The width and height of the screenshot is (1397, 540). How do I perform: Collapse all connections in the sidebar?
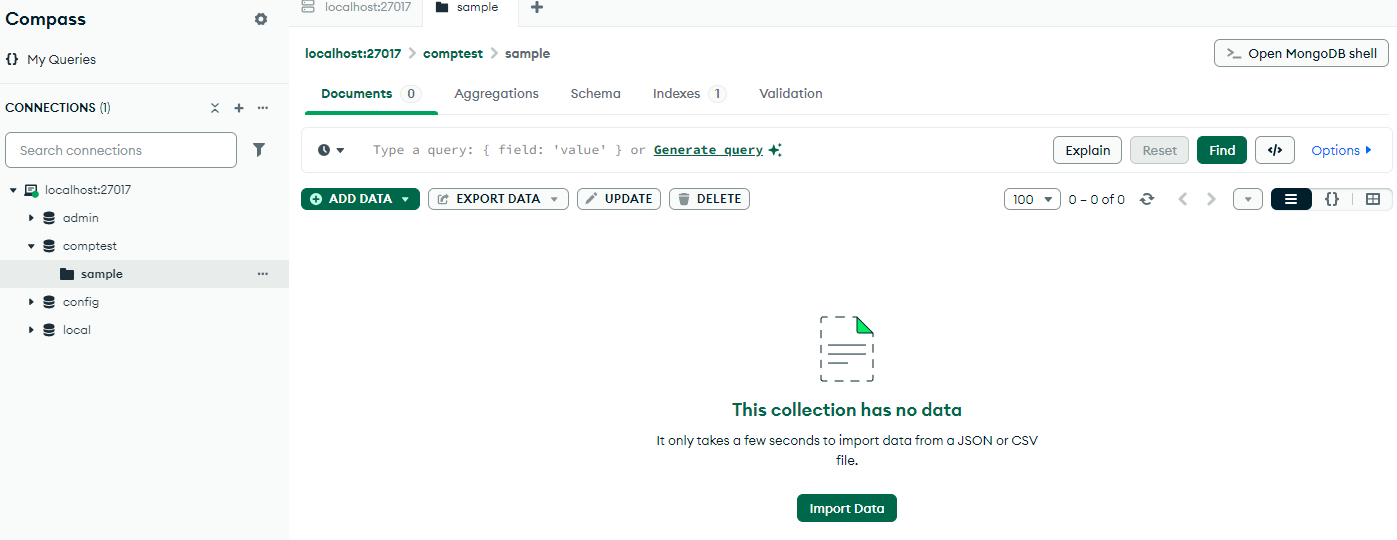(x=214, y=108)
